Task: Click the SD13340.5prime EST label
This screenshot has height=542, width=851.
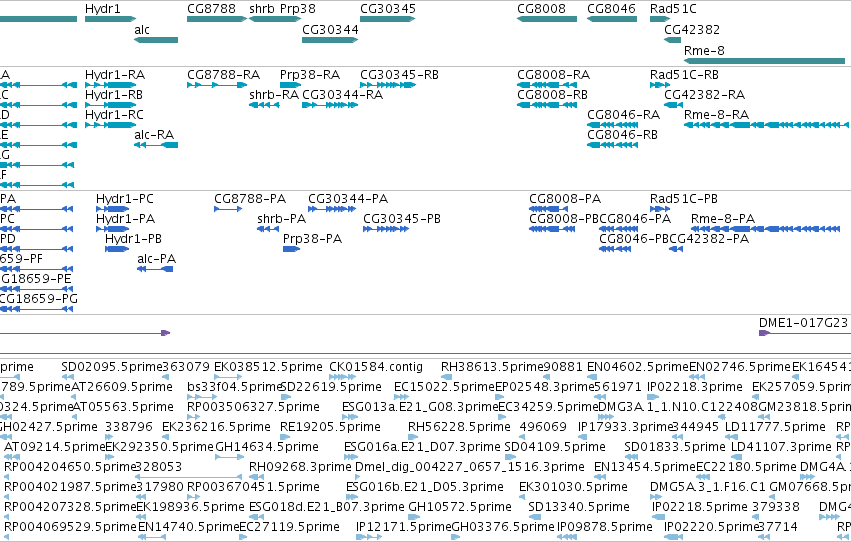Action: click(579, 507)
